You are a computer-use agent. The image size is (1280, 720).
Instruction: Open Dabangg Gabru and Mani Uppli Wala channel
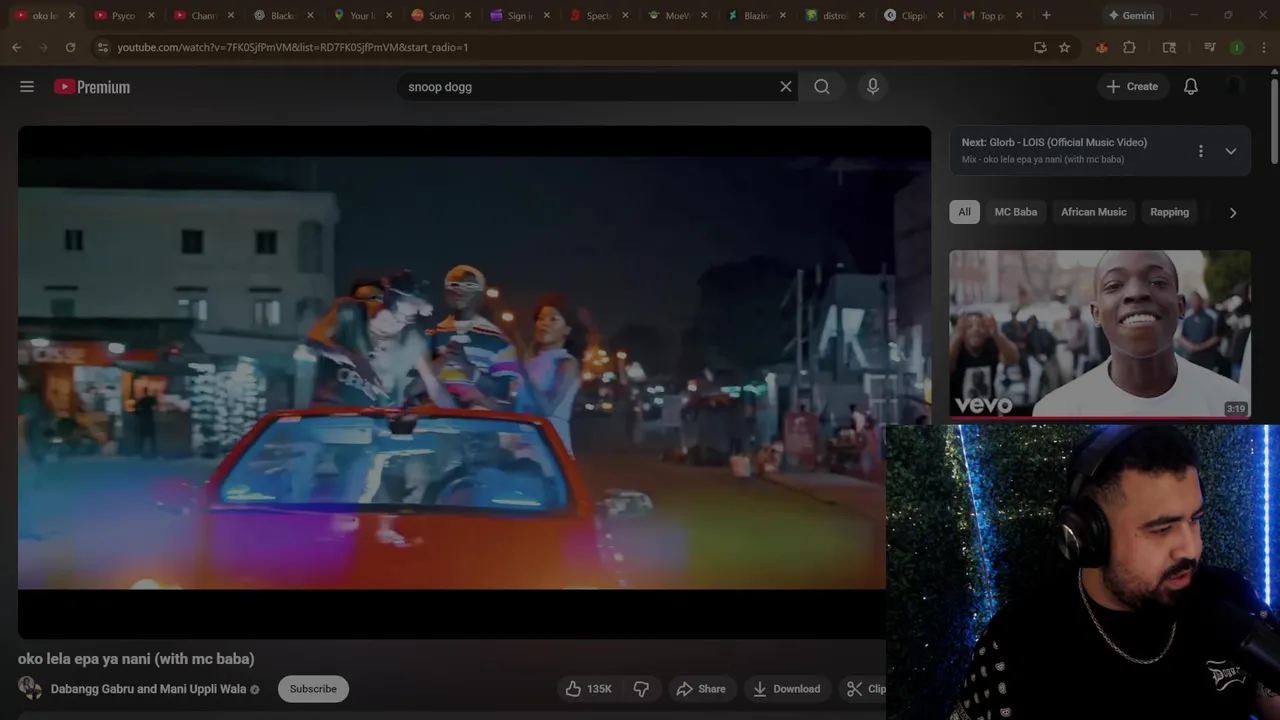click(x=148, y=689)
